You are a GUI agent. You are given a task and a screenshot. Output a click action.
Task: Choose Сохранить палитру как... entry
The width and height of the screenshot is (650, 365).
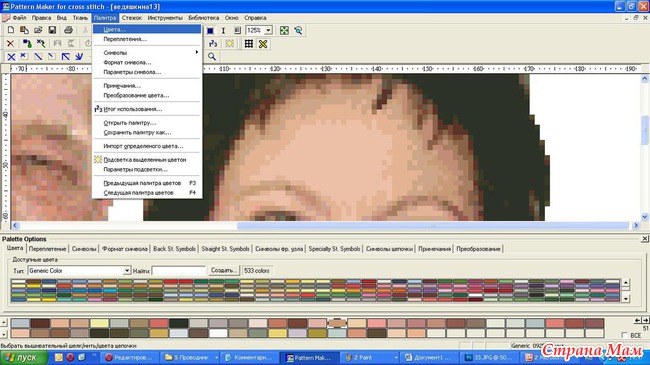click(147, 133)
